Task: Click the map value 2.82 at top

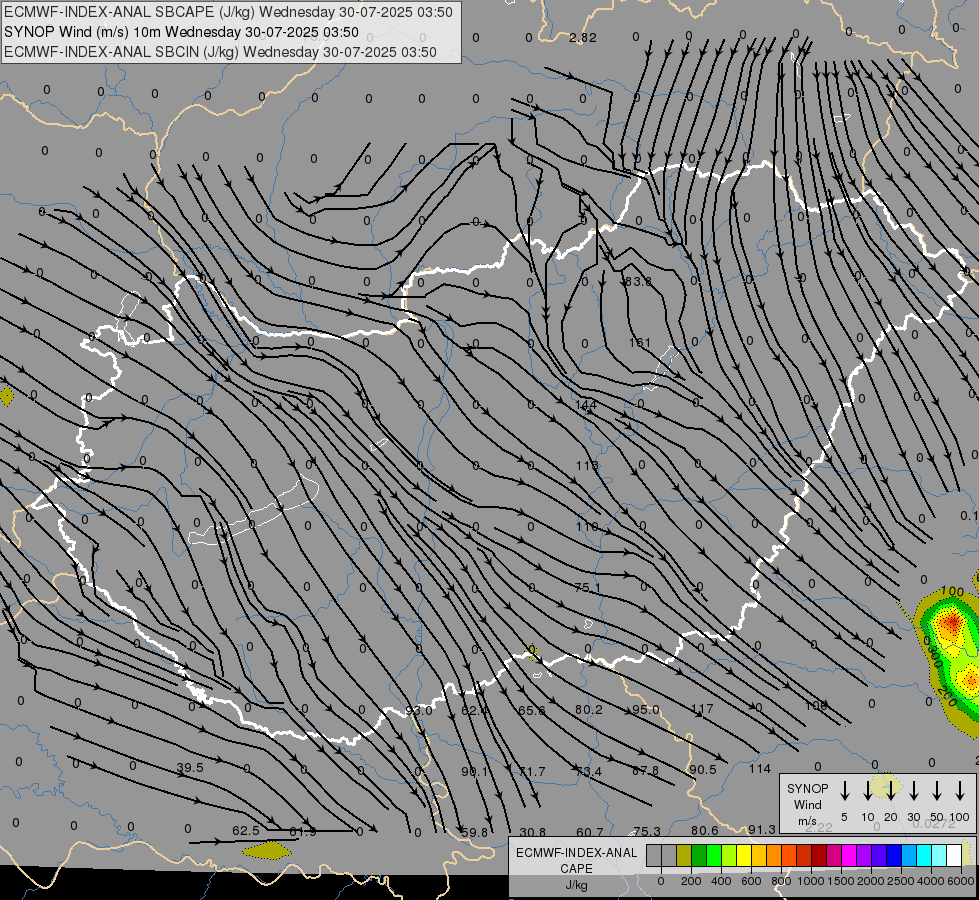Action: point(583,38)
